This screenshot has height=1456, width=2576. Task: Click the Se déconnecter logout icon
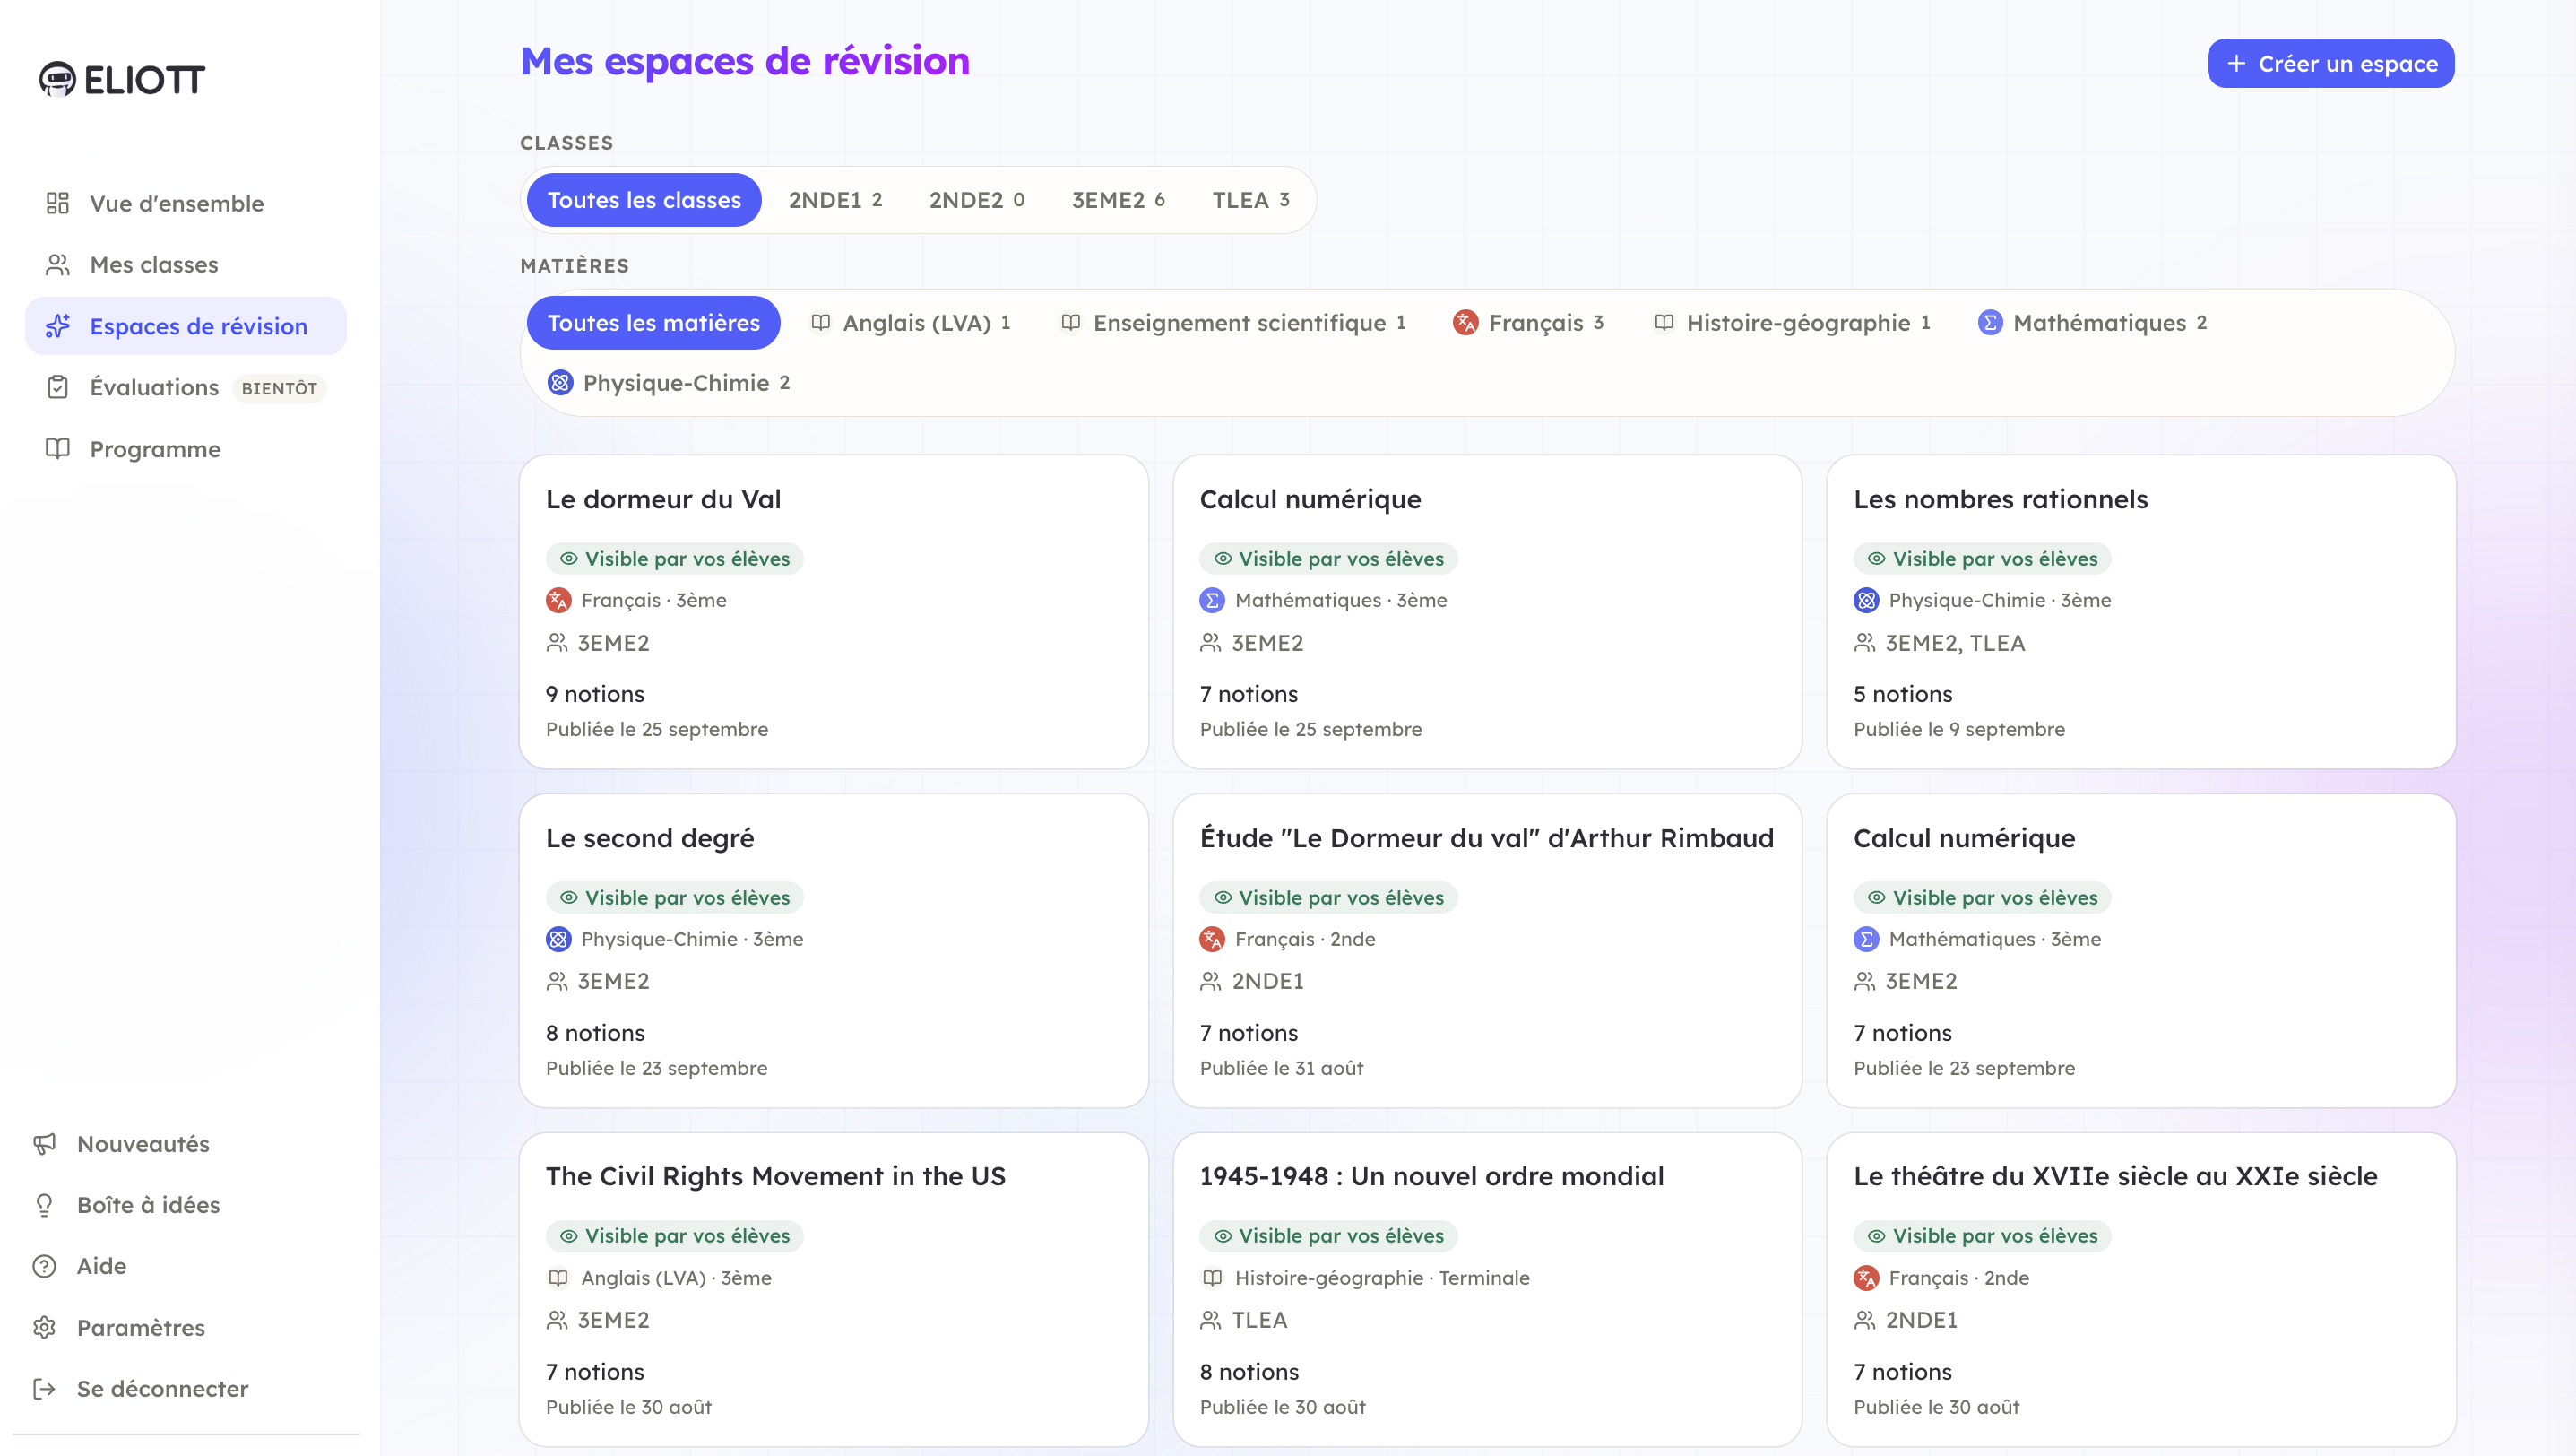pos(45,1388)
